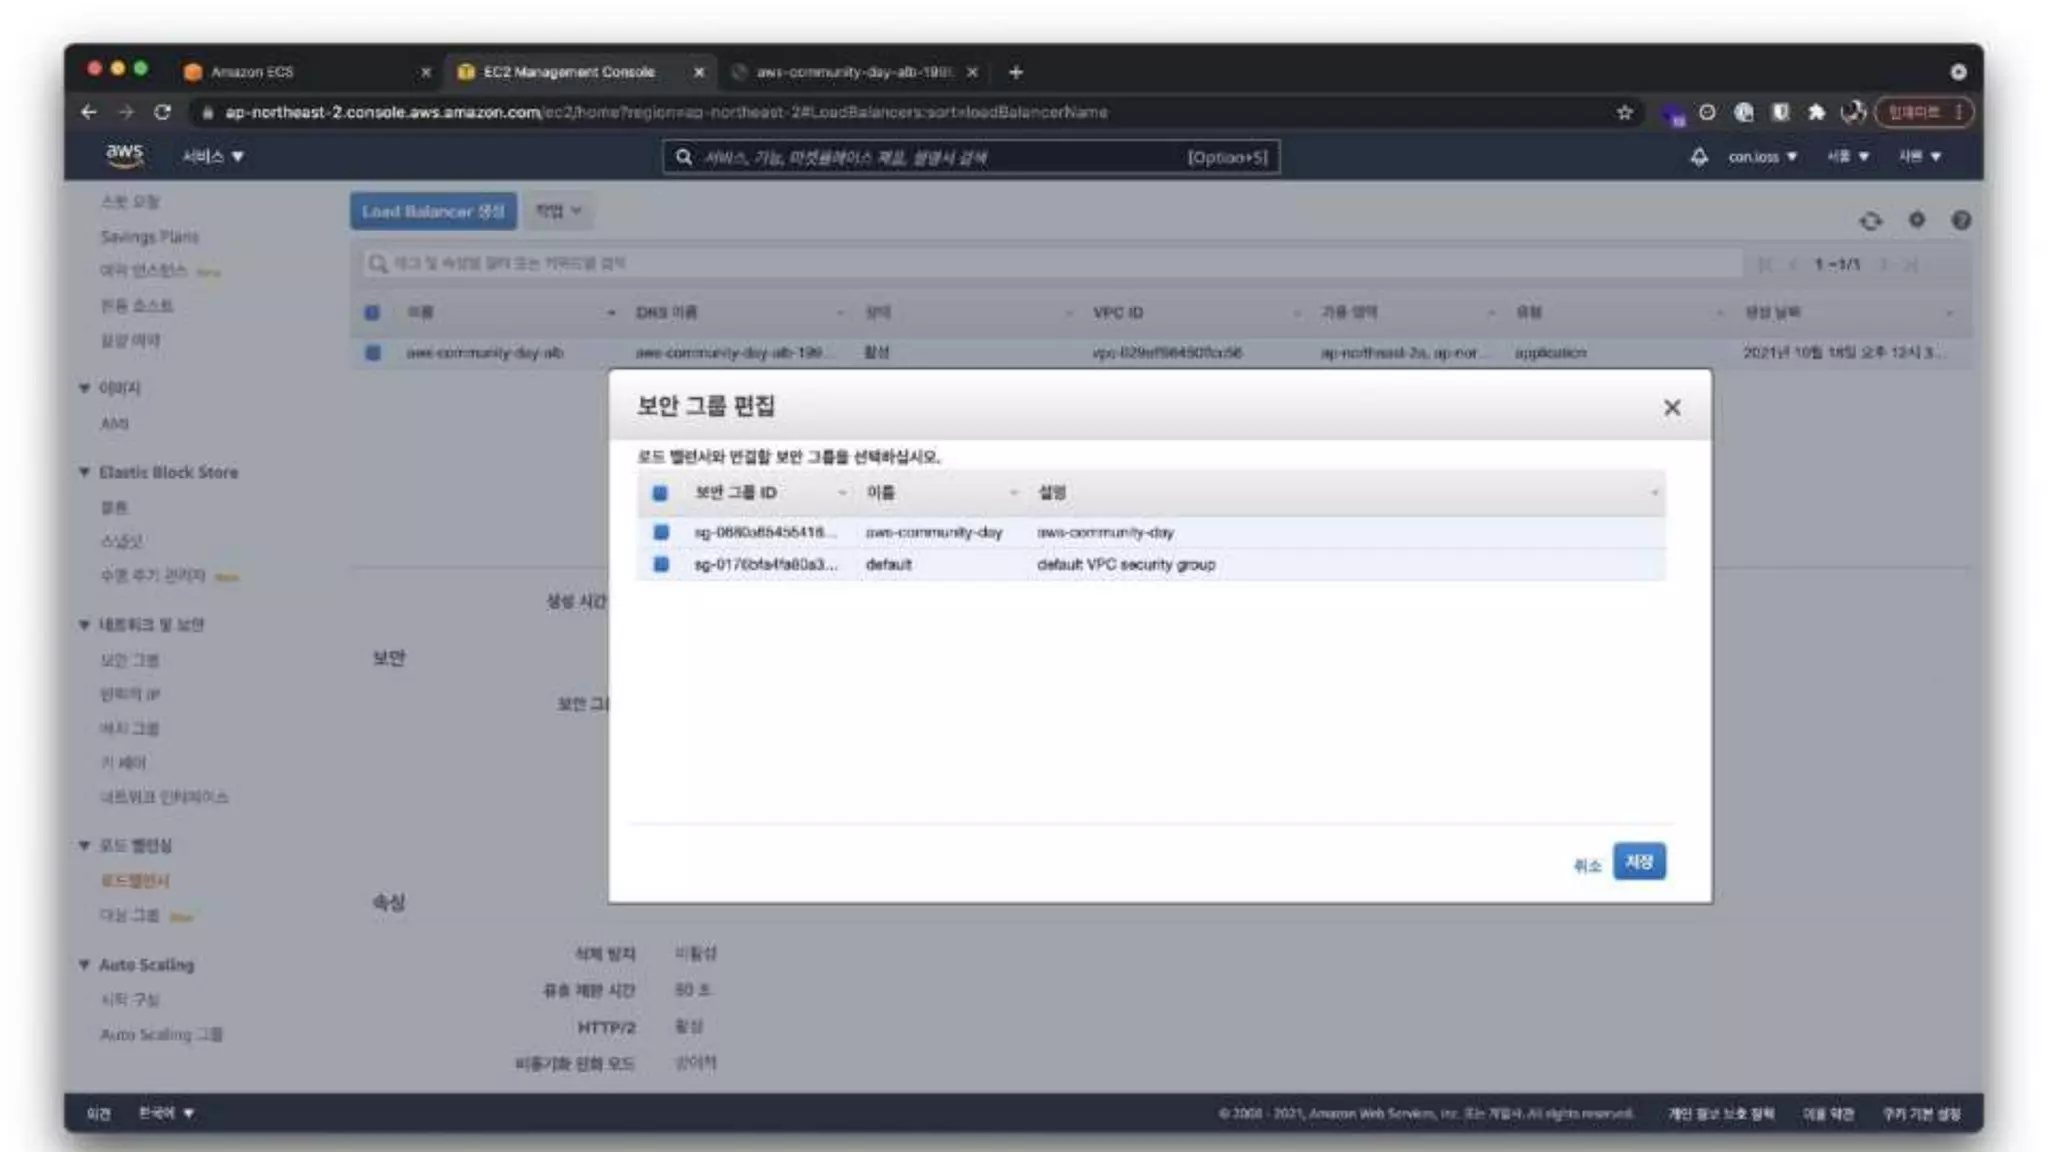2048x1152 pixels.
Task: Switch to the Amazon ECS browser tab
Action: click(252, 72)
